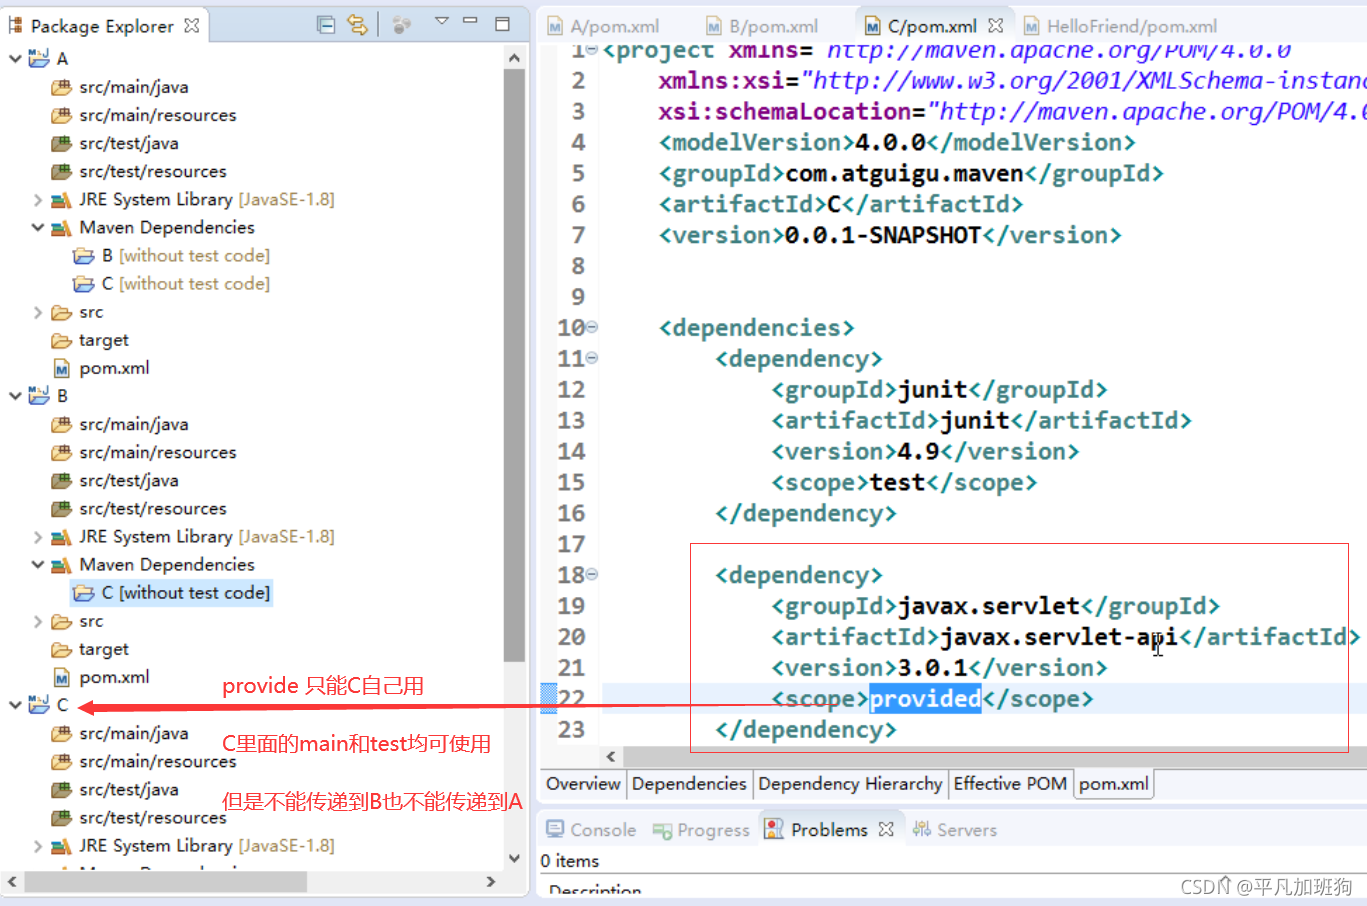Click the Package Explorer view icon
This screenshot has width=1367, height=906.
click(15, 25)
